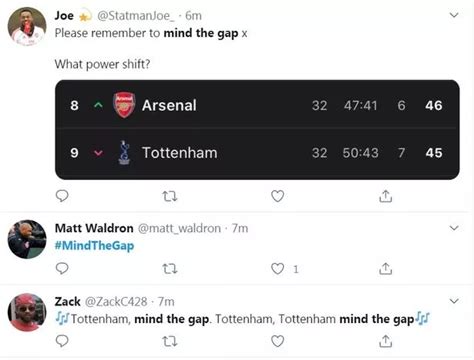Open the chevron menu on Joe's tweet

454,15
